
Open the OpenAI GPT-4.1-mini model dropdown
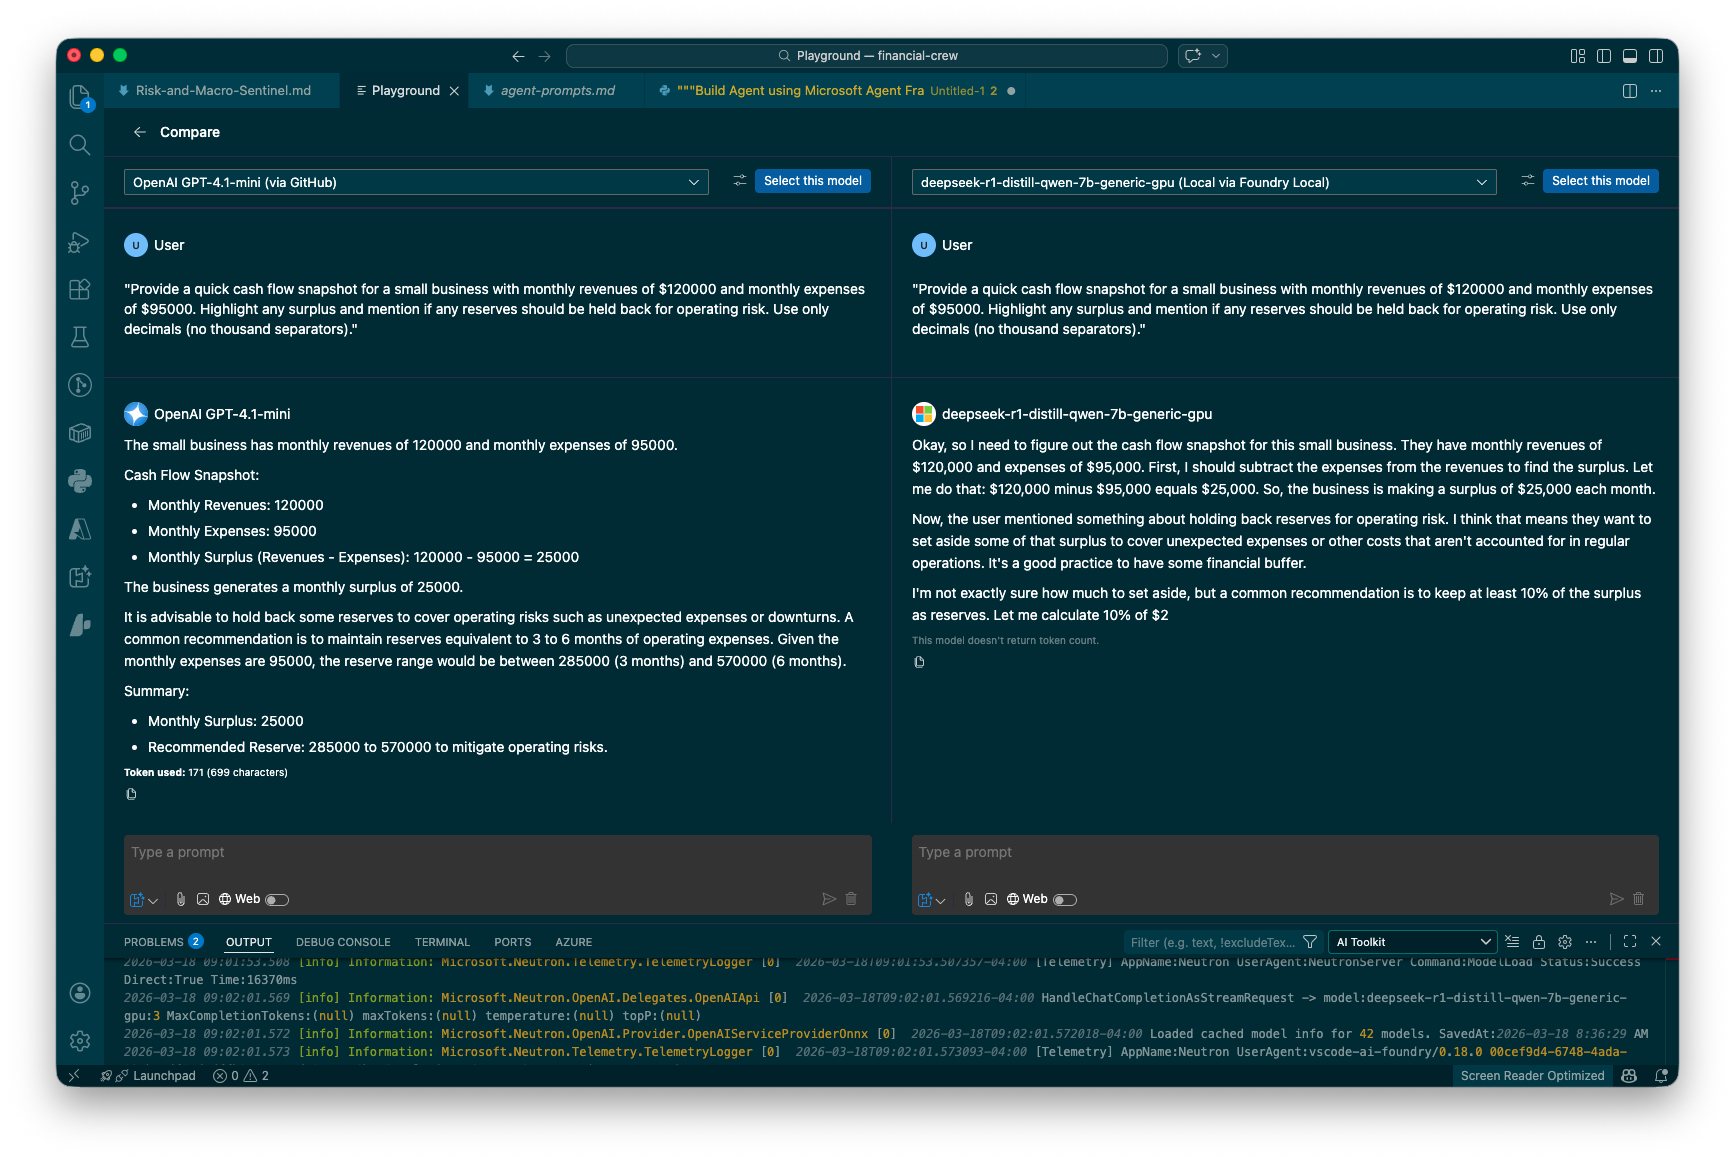[416, 182]
